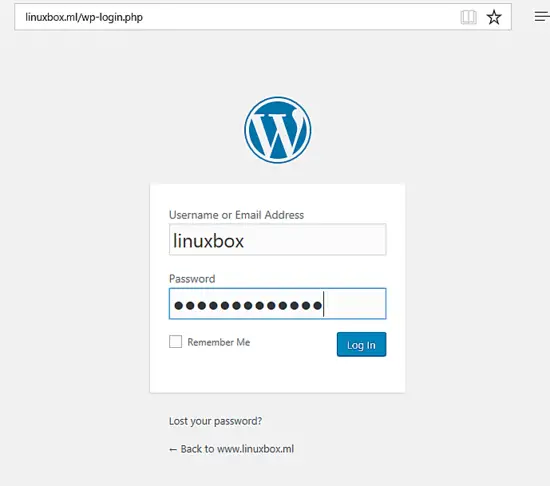This screenshot has width=550, height=486.
Task: Click the masked password dots
Action: coord(248,306)
